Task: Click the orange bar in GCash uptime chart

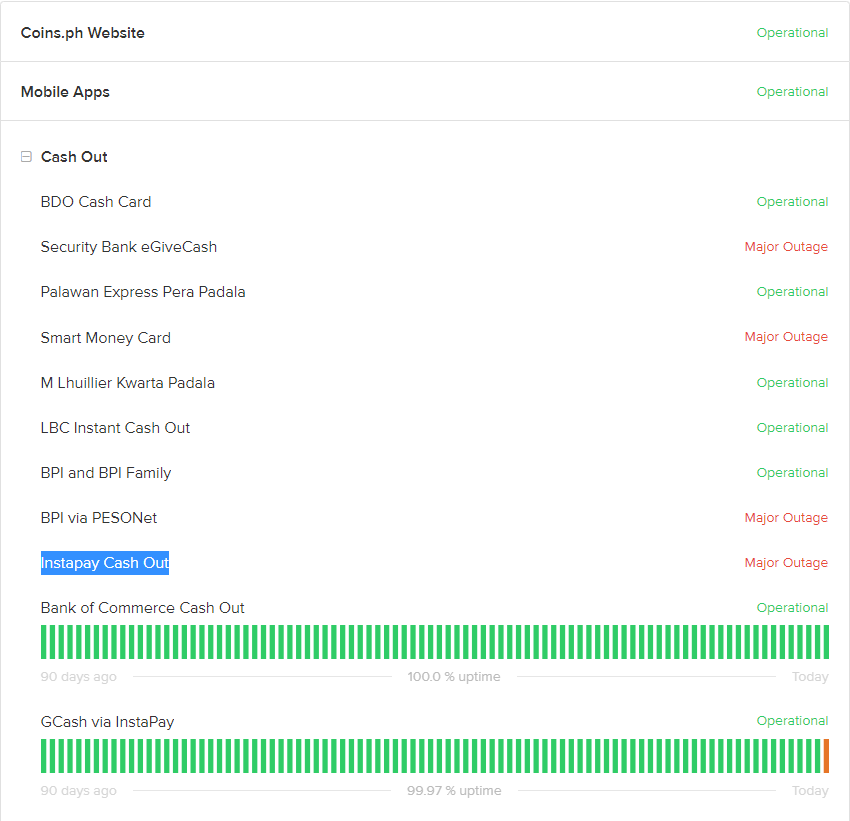Action: point(826,756)
